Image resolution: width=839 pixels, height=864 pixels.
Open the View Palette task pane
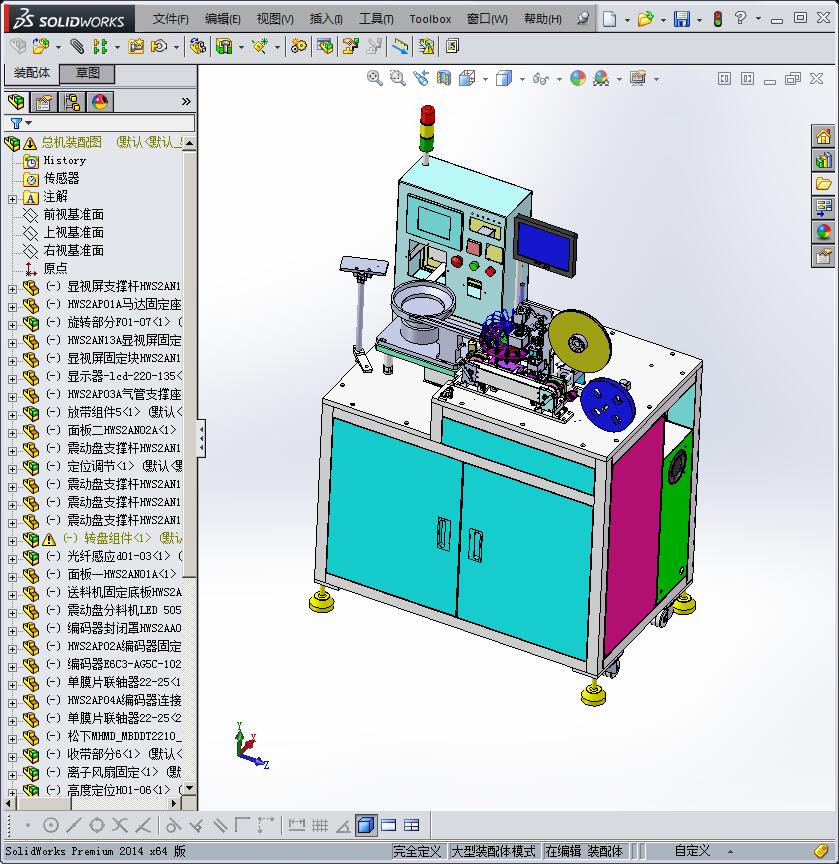[x=824, y=208]
